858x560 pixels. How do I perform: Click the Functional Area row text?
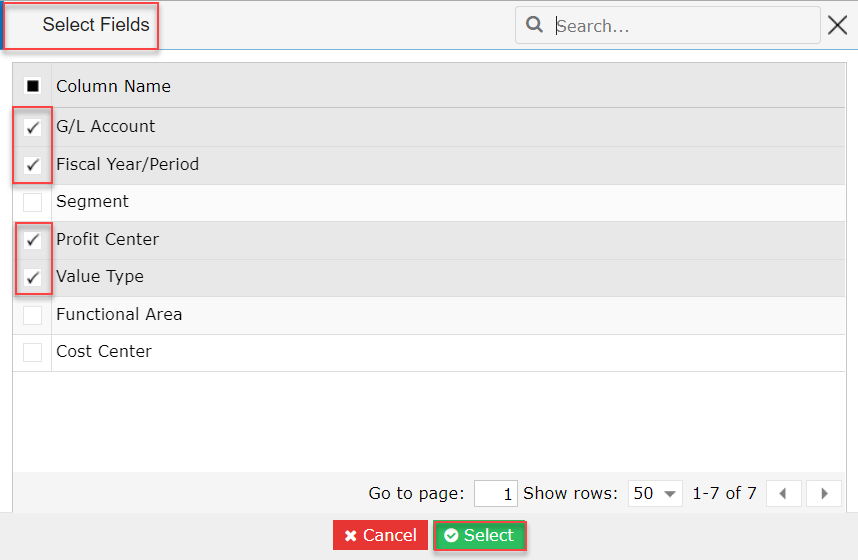tap(119, 314)
